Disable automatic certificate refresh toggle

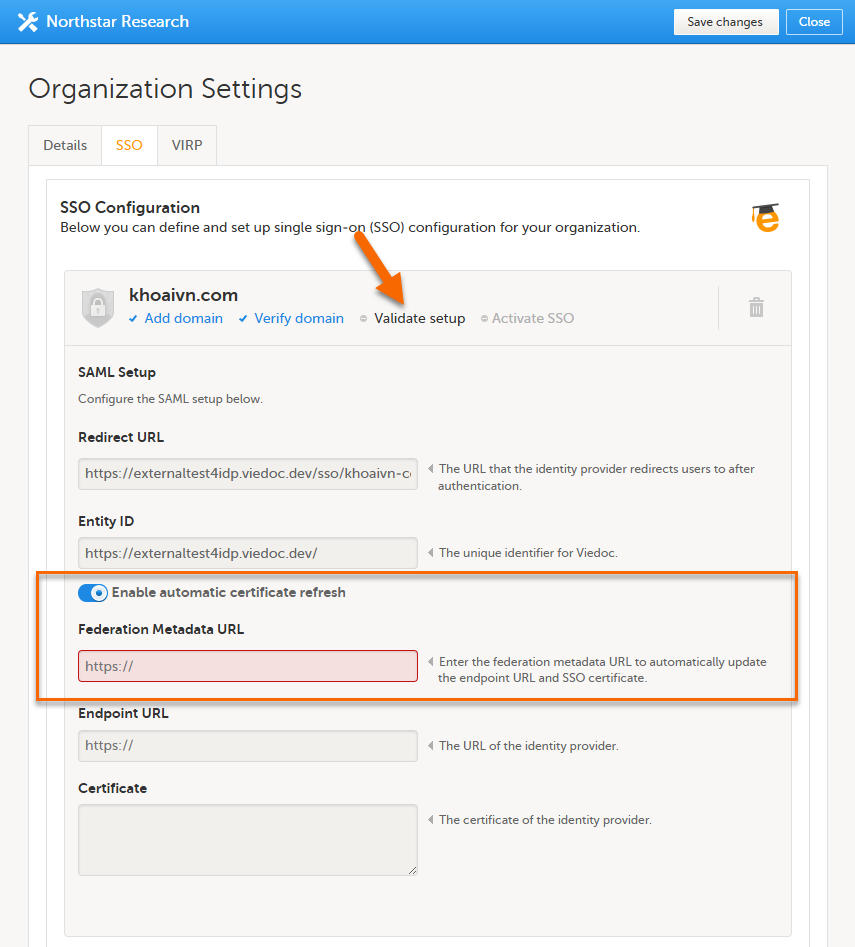click(x=93, y=593)
